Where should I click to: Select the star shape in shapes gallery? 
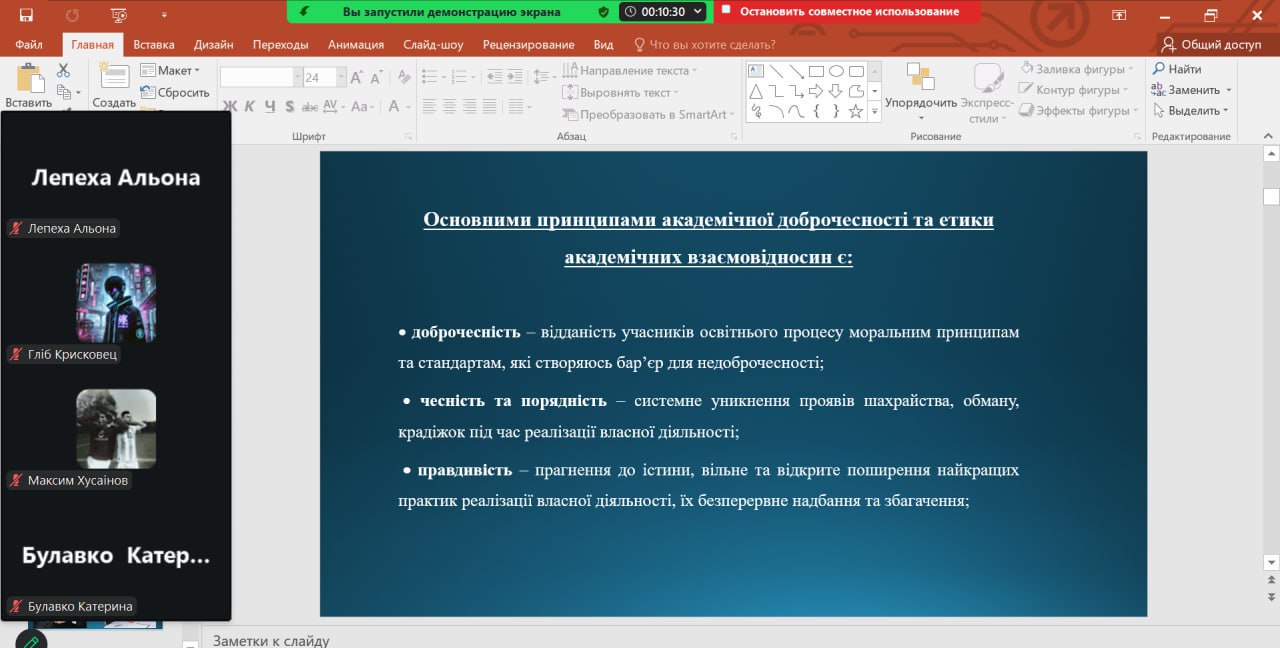(855, 111)
